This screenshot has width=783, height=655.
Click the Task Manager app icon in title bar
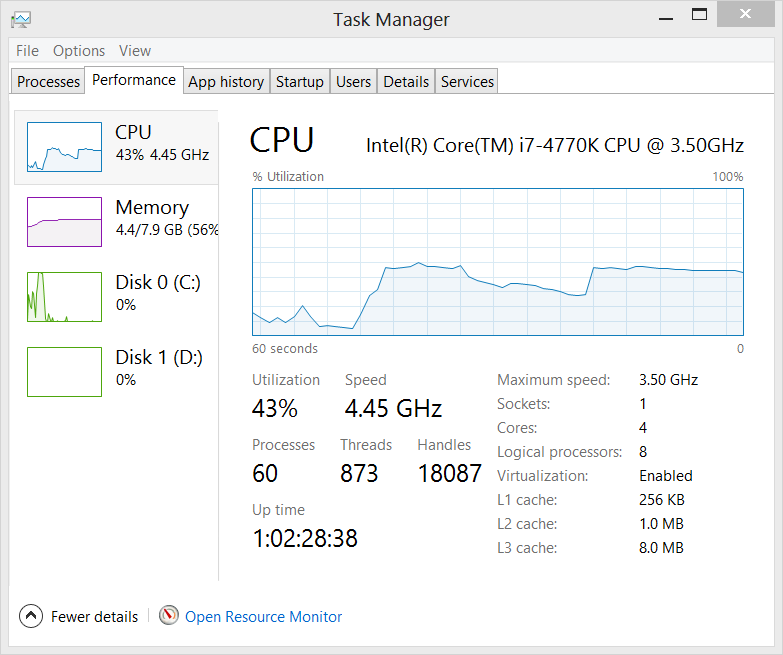(21, 19)
